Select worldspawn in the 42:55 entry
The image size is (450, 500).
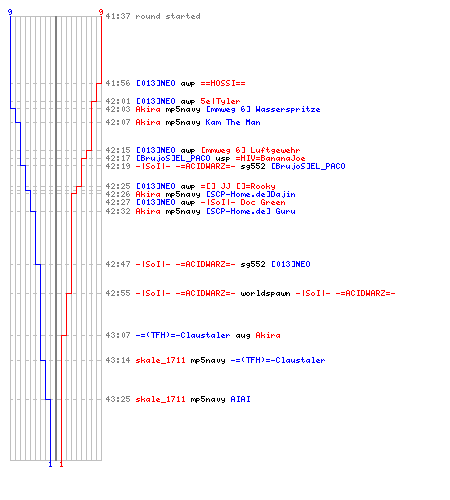click(265, 293)
